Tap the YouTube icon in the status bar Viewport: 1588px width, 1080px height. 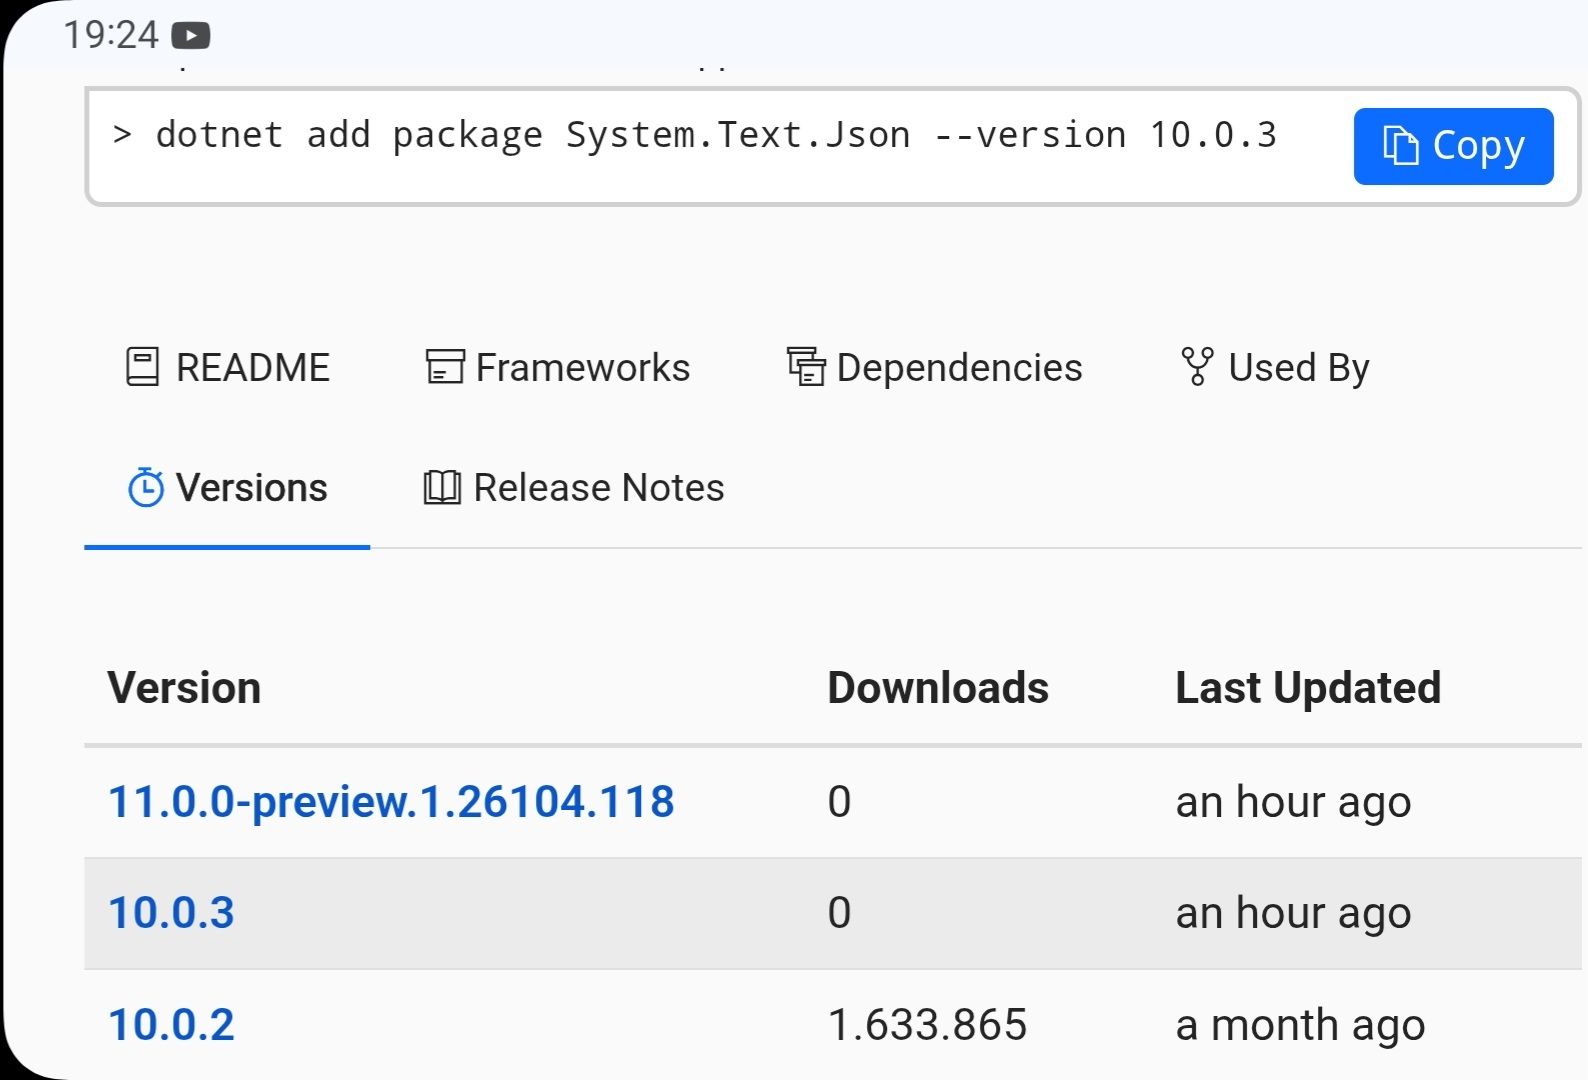[191, 36]
